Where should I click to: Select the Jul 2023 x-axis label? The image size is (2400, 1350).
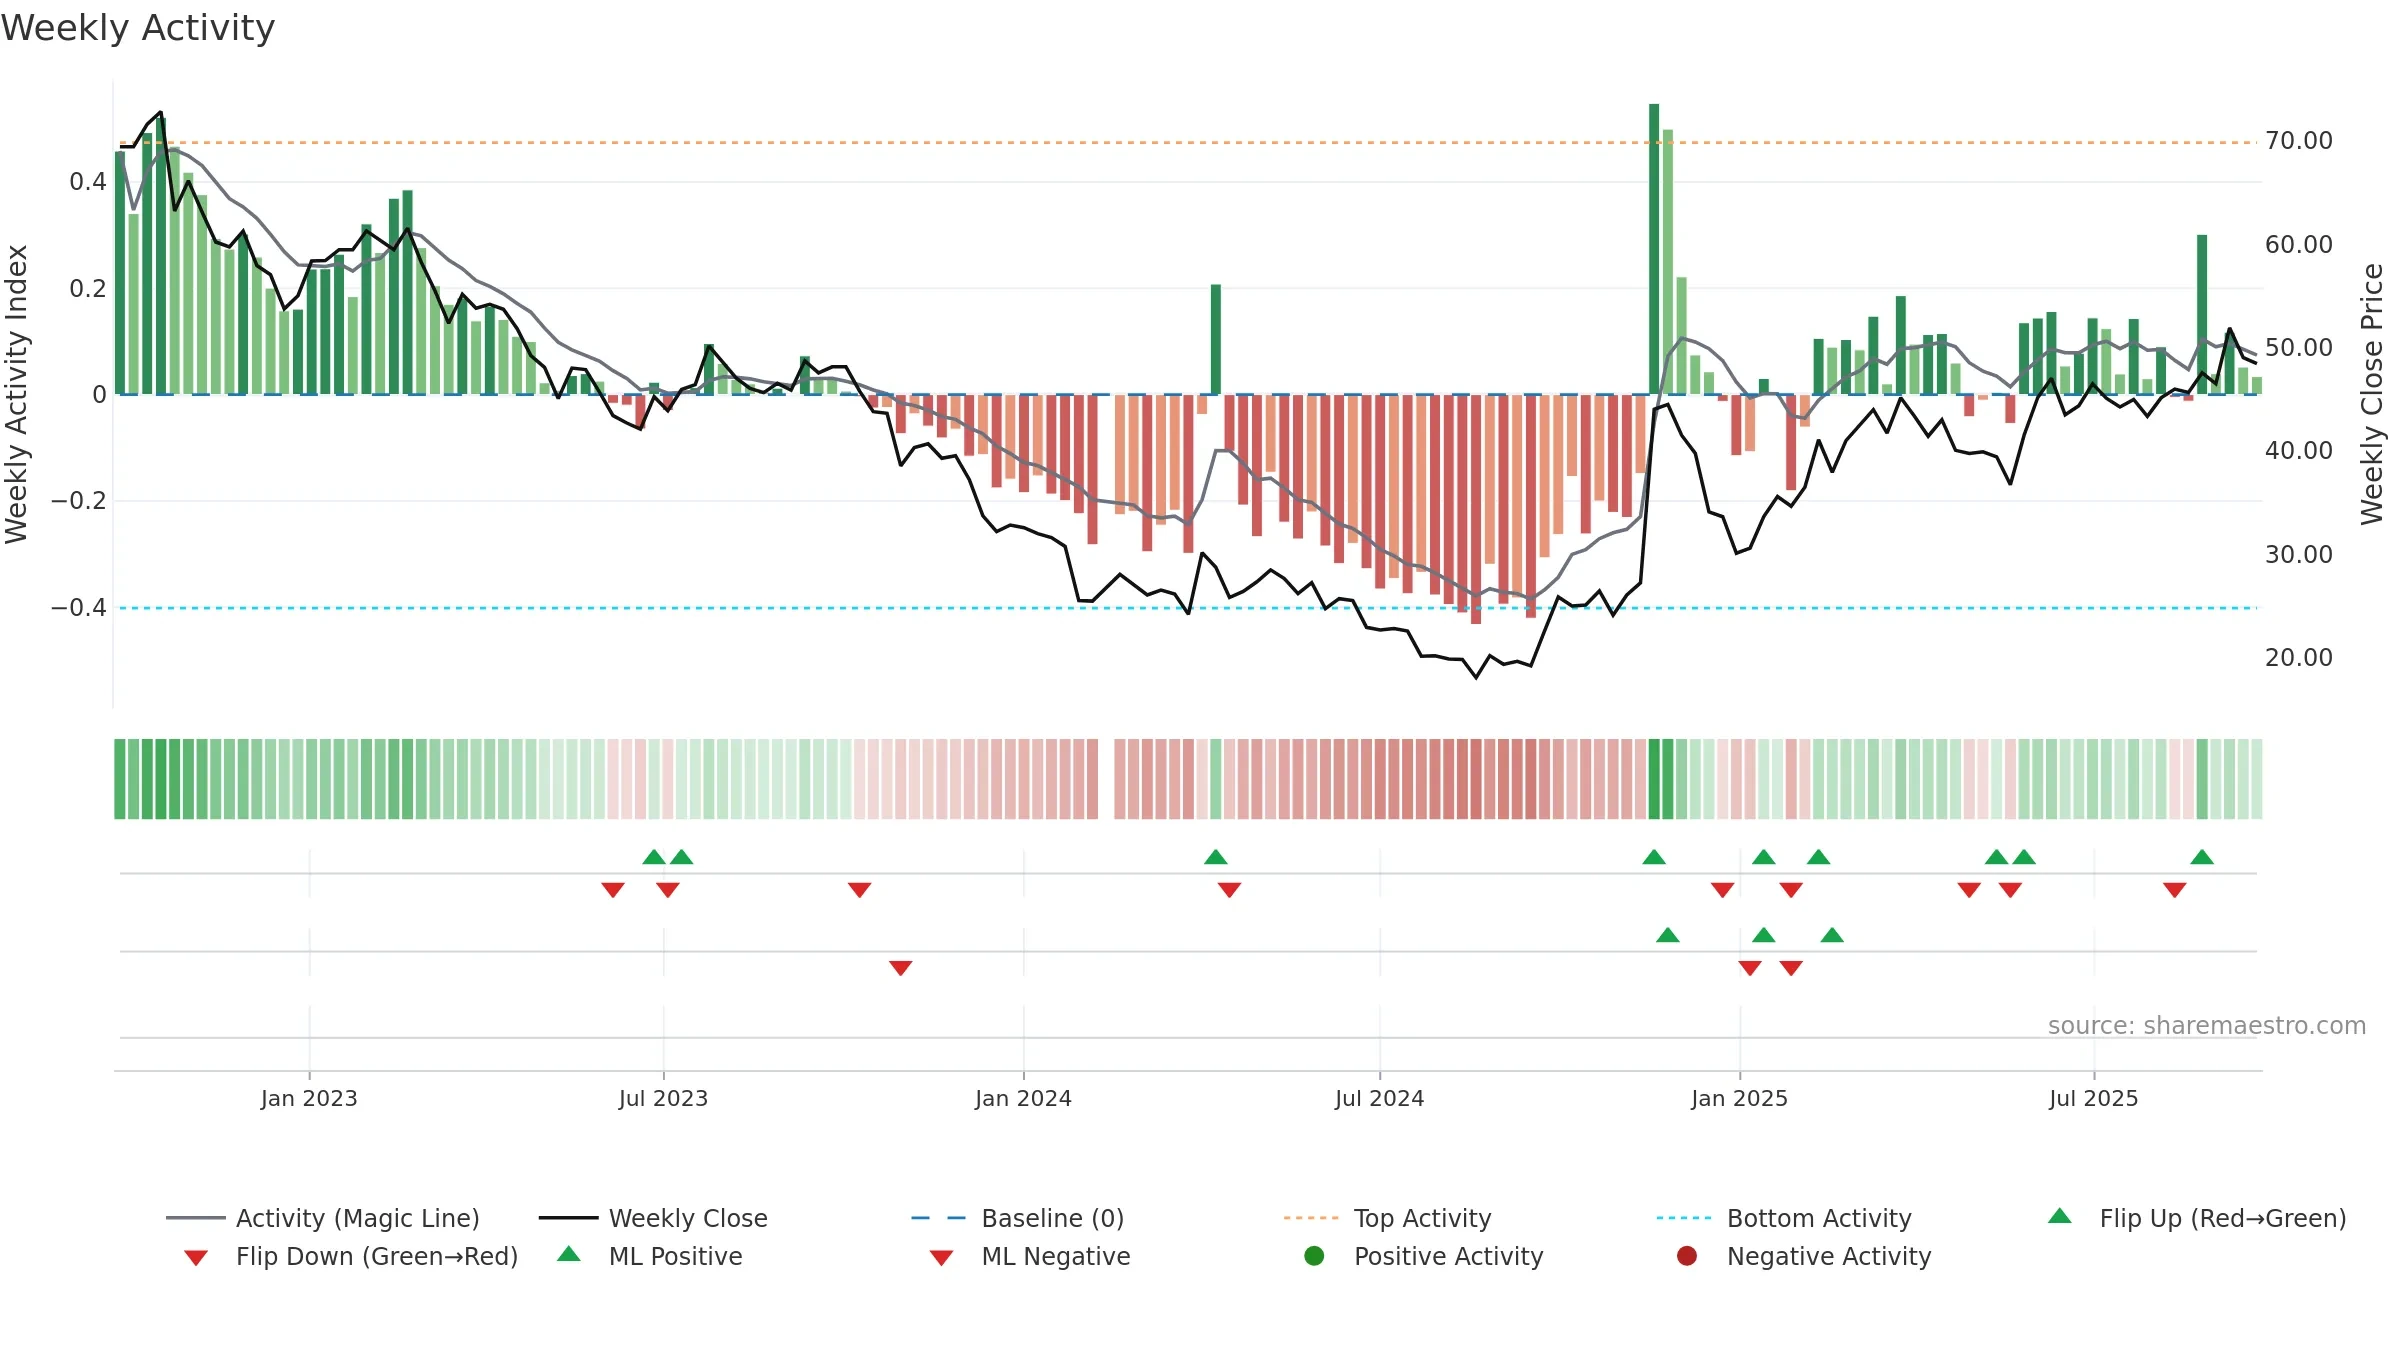click(x=663, y=1098)
